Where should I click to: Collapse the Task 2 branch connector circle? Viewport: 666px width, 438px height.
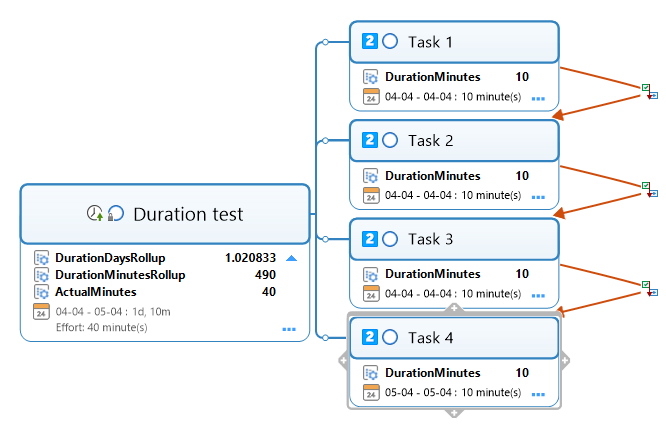coord(325,141)
